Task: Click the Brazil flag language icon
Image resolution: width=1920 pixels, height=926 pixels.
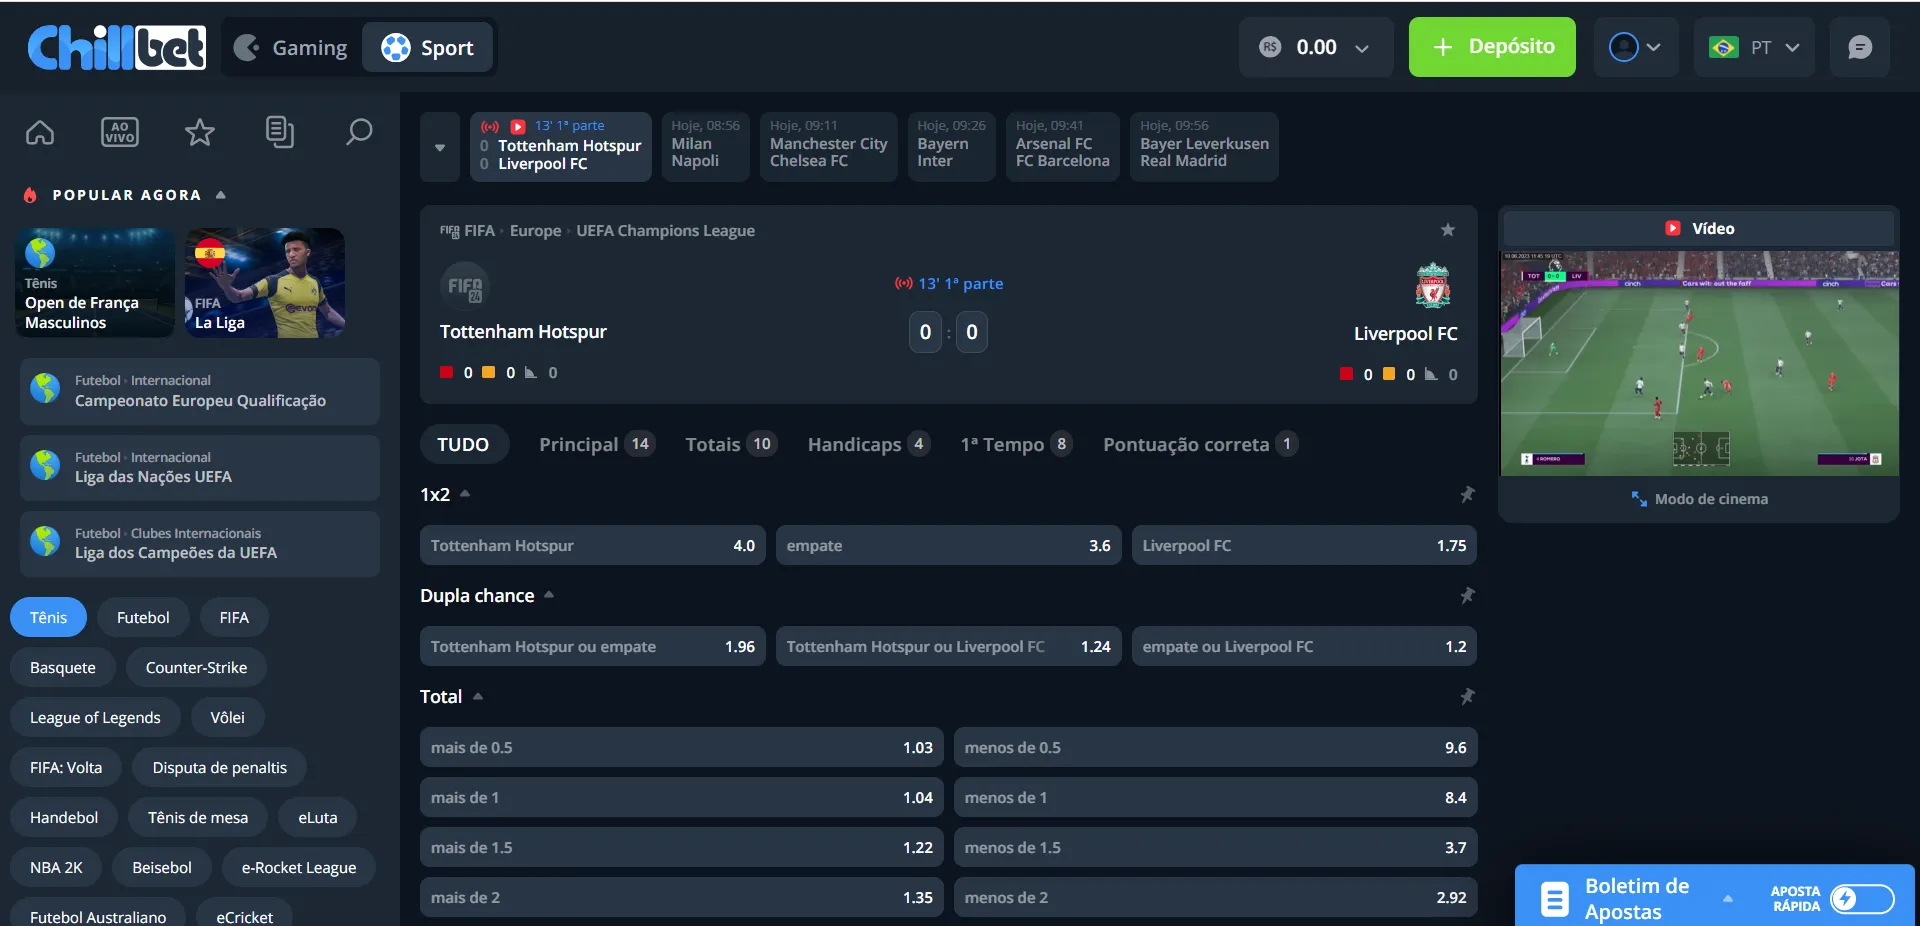Action: click(x=1723, y=47)
